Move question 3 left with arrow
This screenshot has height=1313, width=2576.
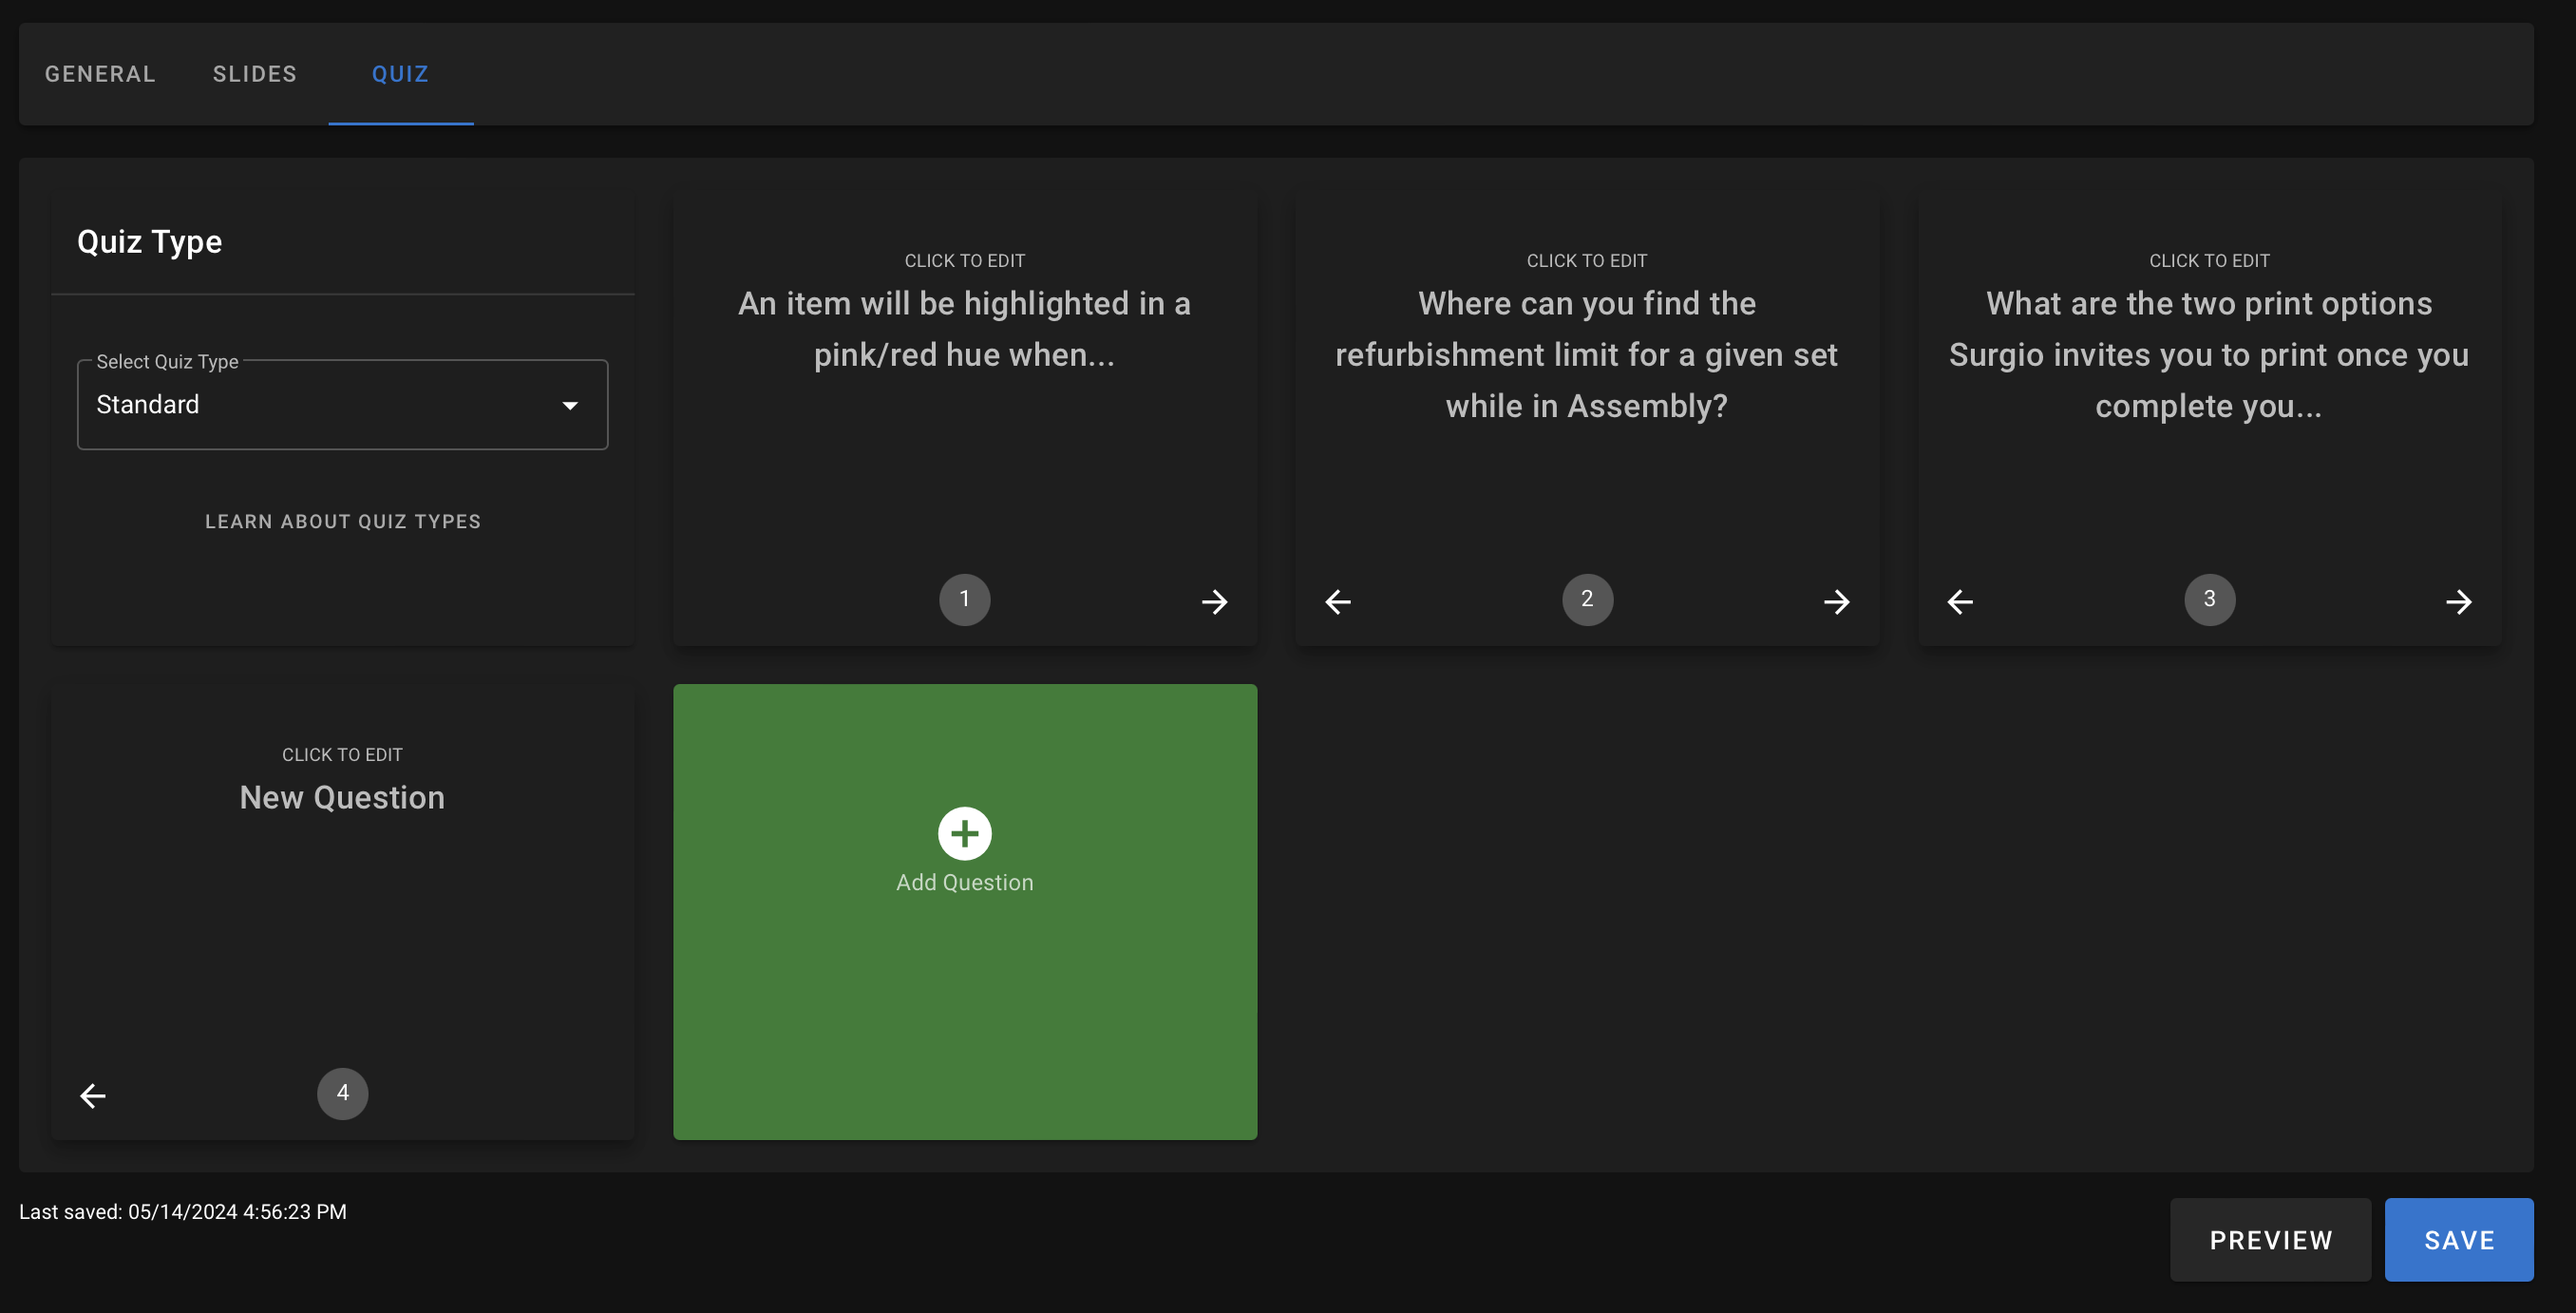pos(1960,601)
